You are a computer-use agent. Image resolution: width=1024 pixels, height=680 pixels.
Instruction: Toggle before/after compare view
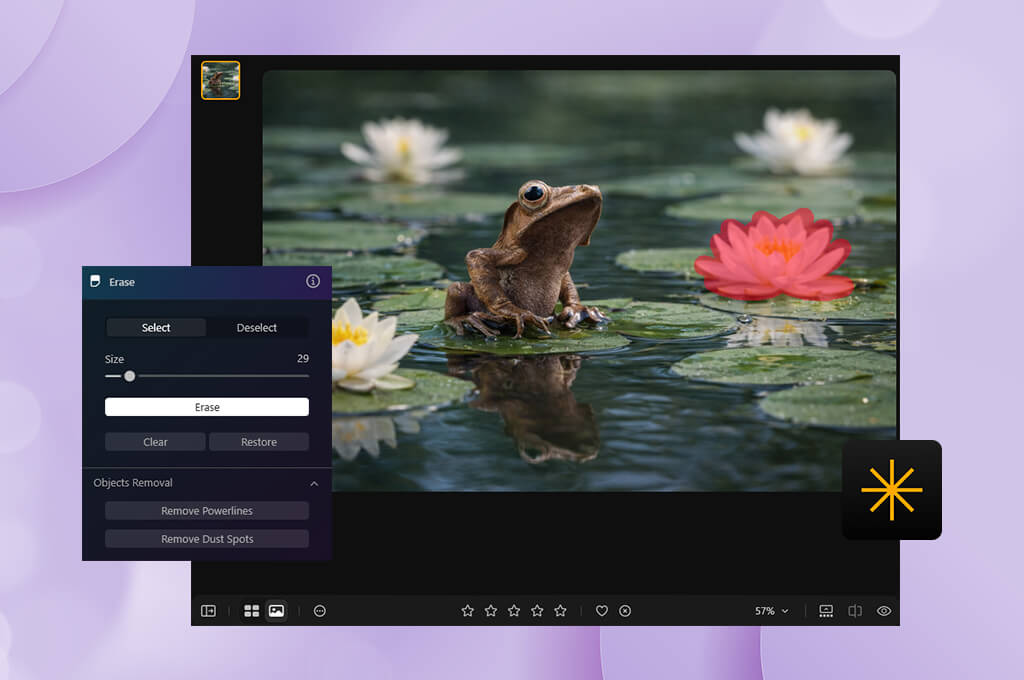click(855, 611)
